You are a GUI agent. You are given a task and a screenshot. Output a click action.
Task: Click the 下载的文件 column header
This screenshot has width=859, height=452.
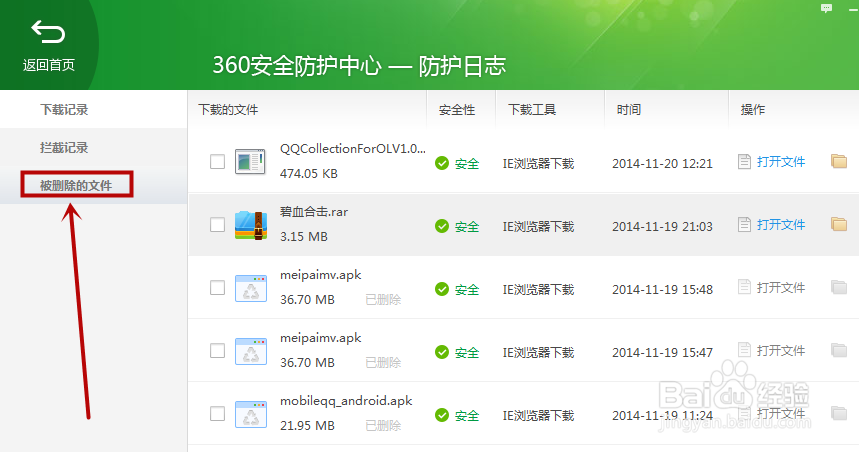tap(228, 110)
